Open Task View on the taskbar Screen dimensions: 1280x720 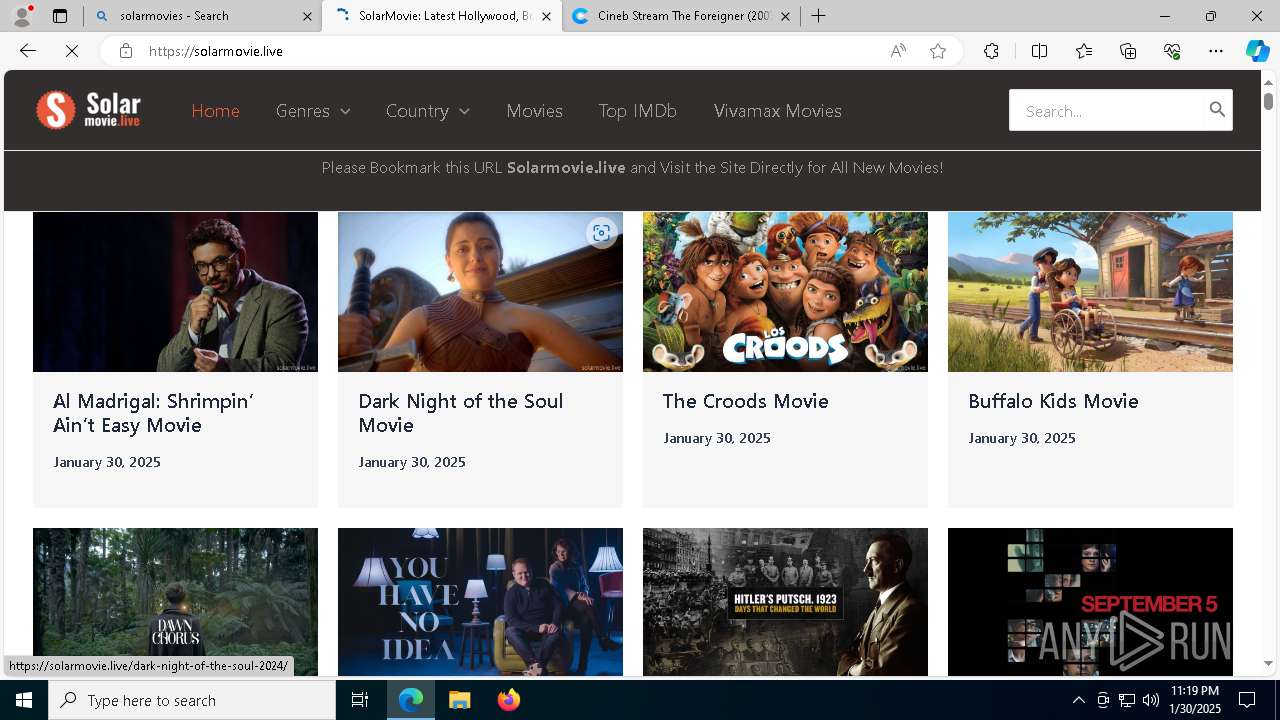tap(360, 700)
